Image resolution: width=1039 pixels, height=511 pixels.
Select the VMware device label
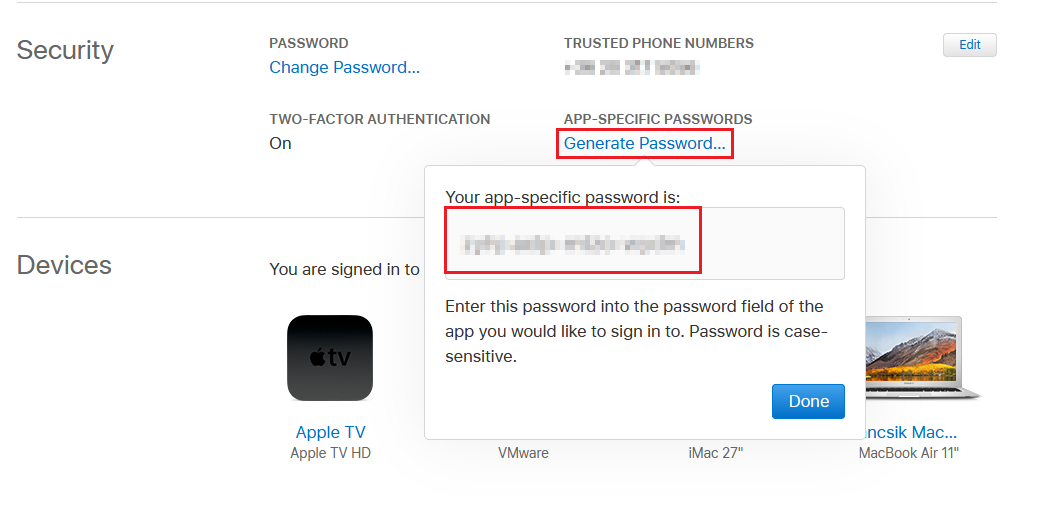523,453
